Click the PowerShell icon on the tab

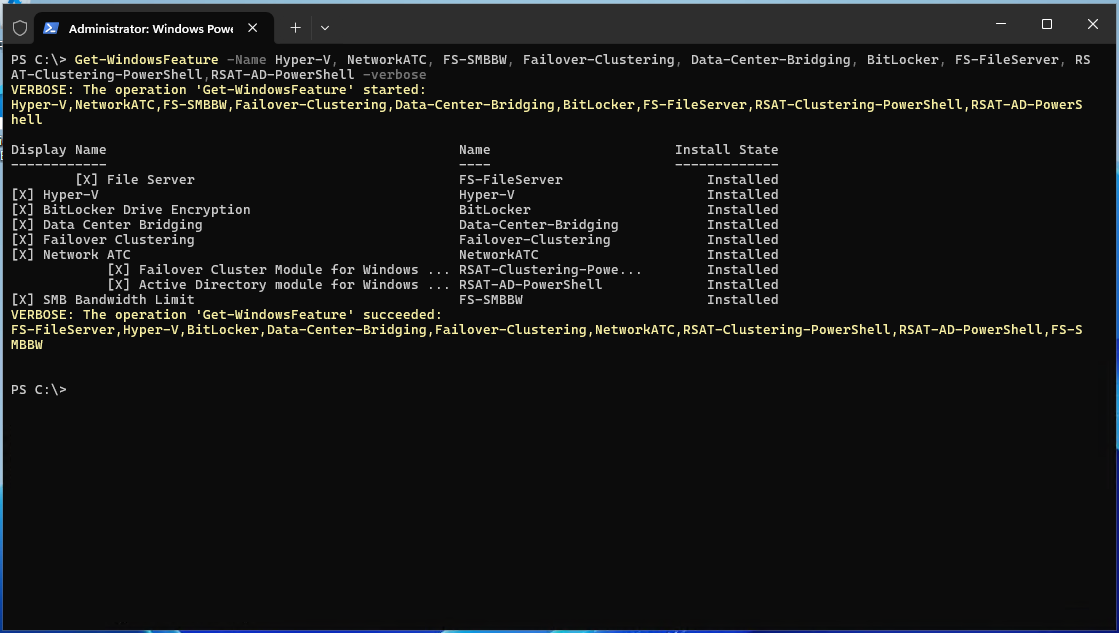[x=50, y=28]
